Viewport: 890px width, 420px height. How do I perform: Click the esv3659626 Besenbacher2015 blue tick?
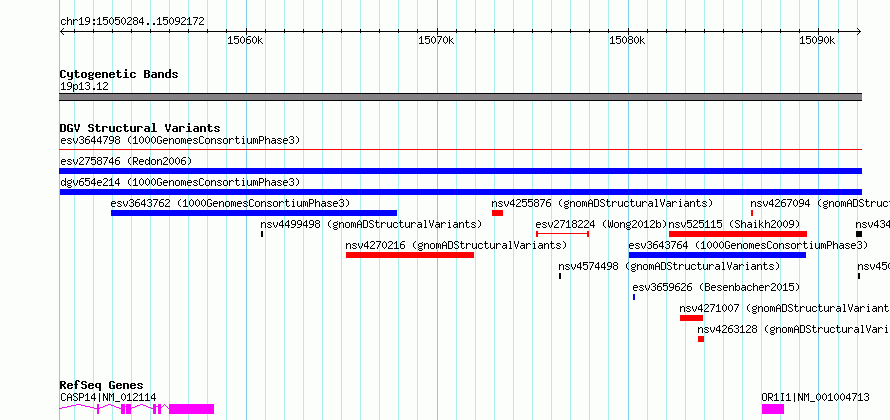pos(634,297)
